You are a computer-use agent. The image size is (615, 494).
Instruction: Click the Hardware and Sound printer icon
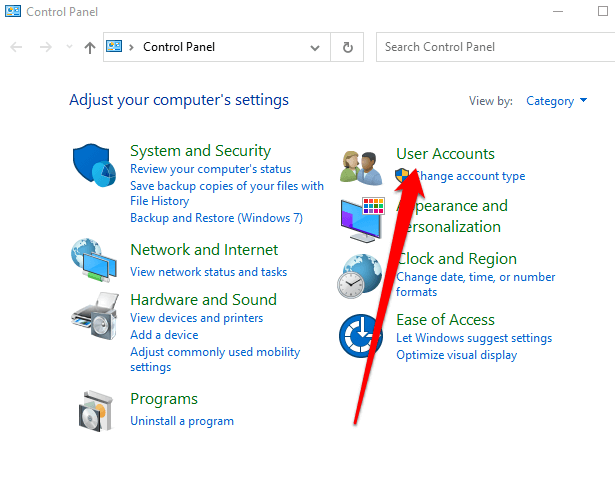click(95, 319)
